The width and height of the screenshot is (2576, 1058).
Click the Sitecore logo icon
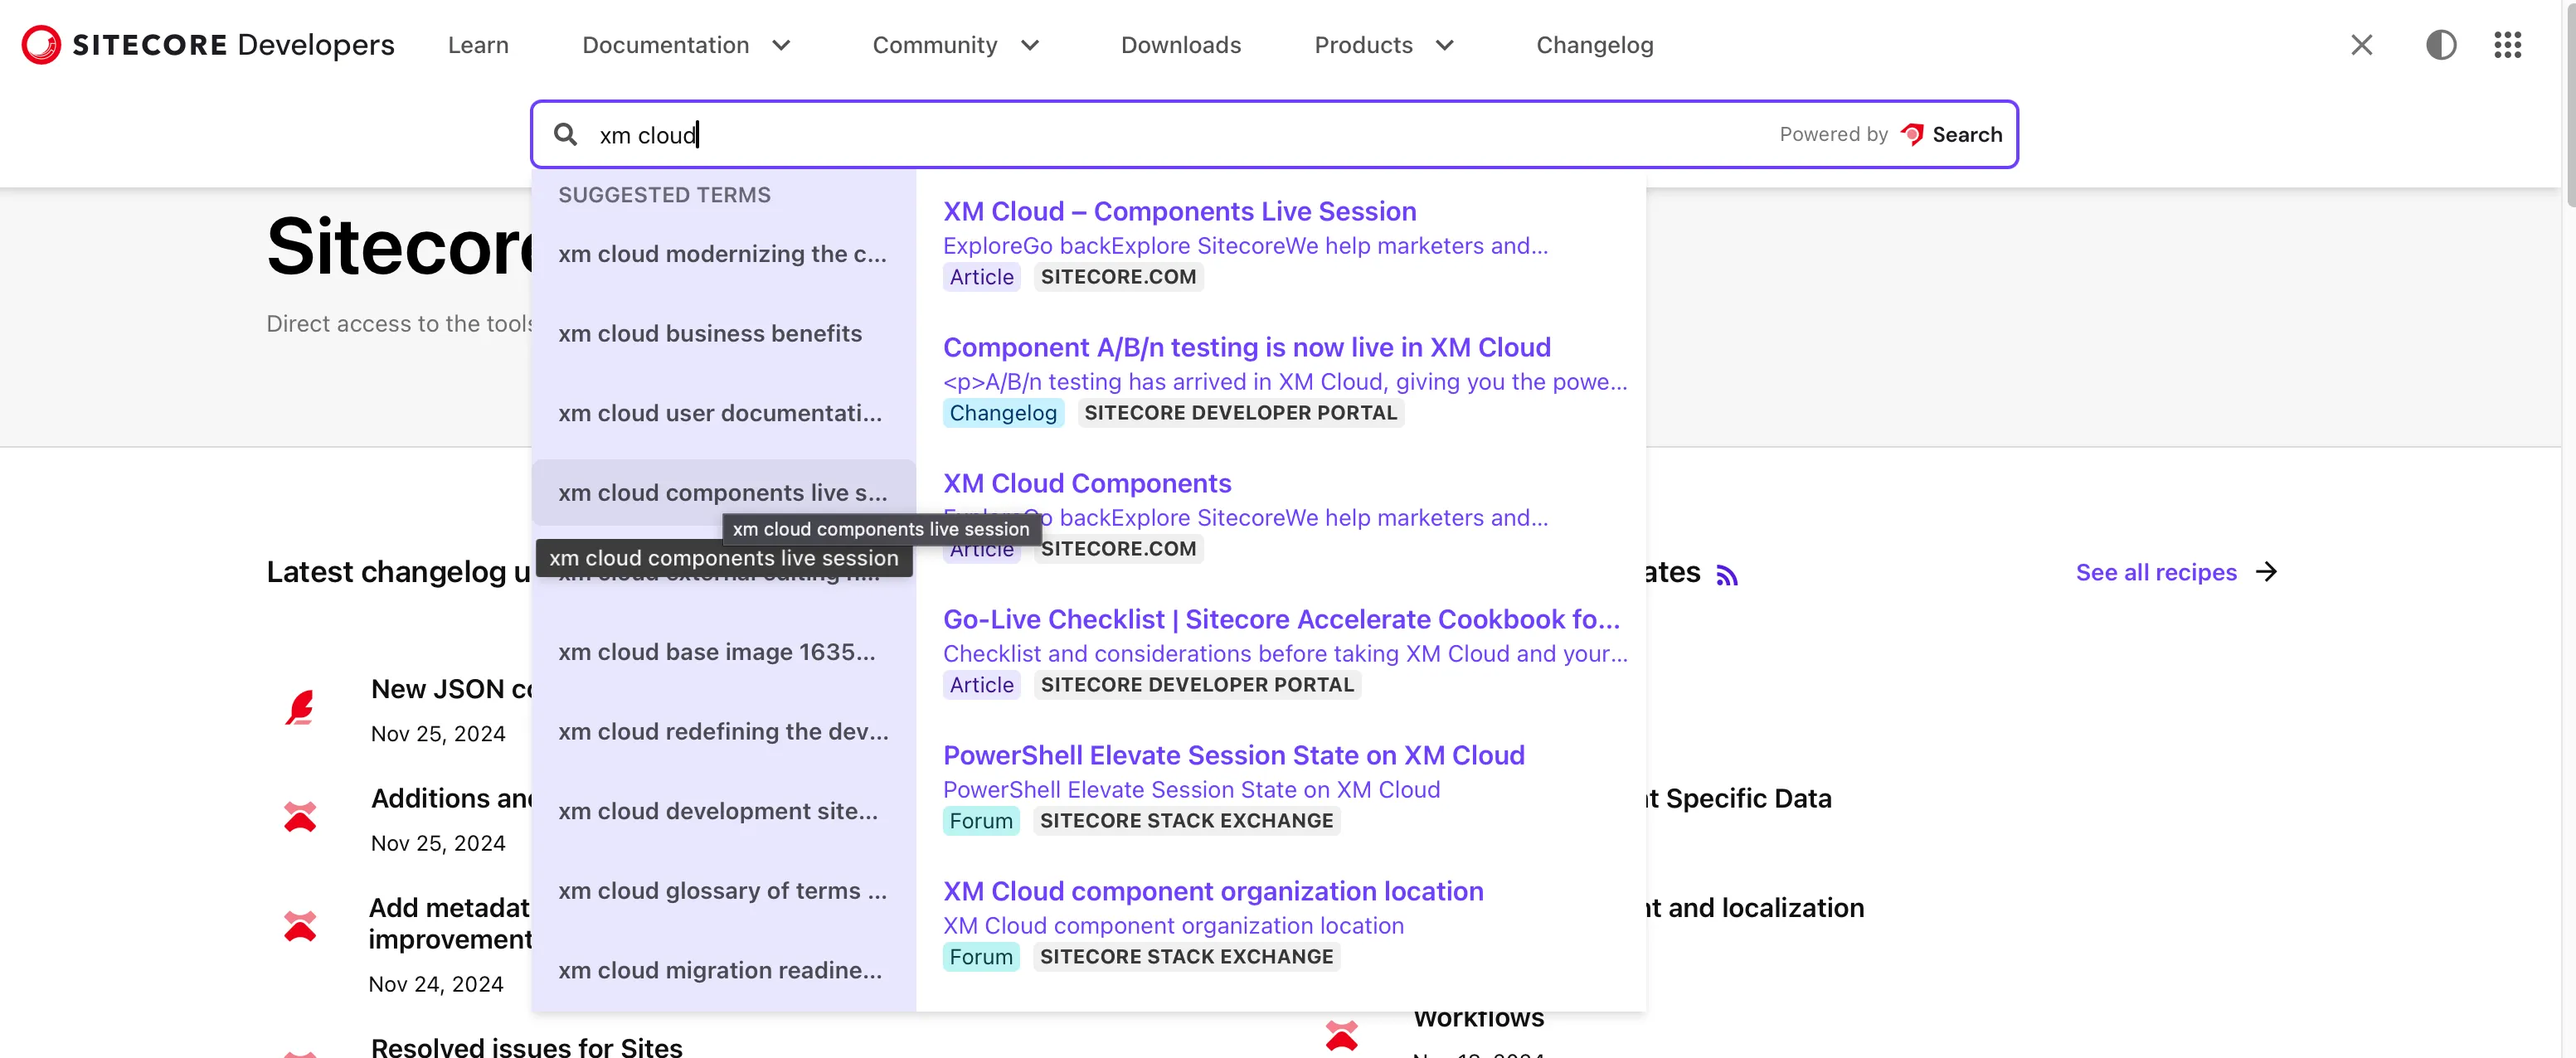[x=36, y=43]
